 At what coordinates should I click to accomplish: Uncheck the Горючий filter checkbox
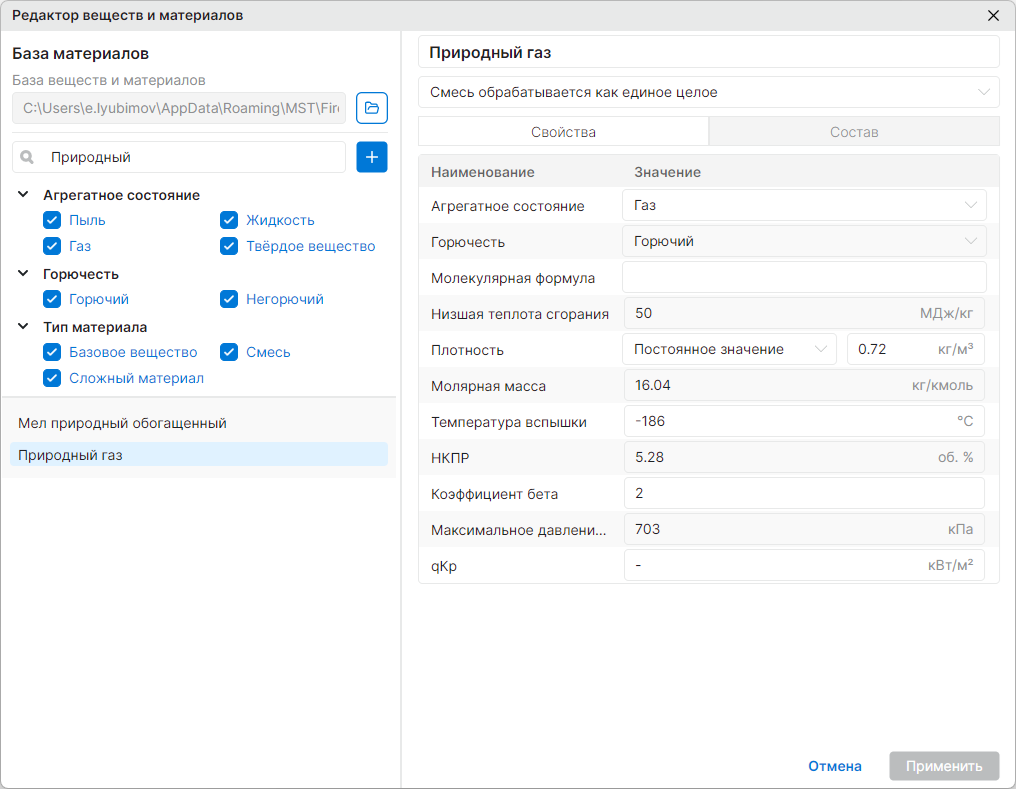pos(52,299)
